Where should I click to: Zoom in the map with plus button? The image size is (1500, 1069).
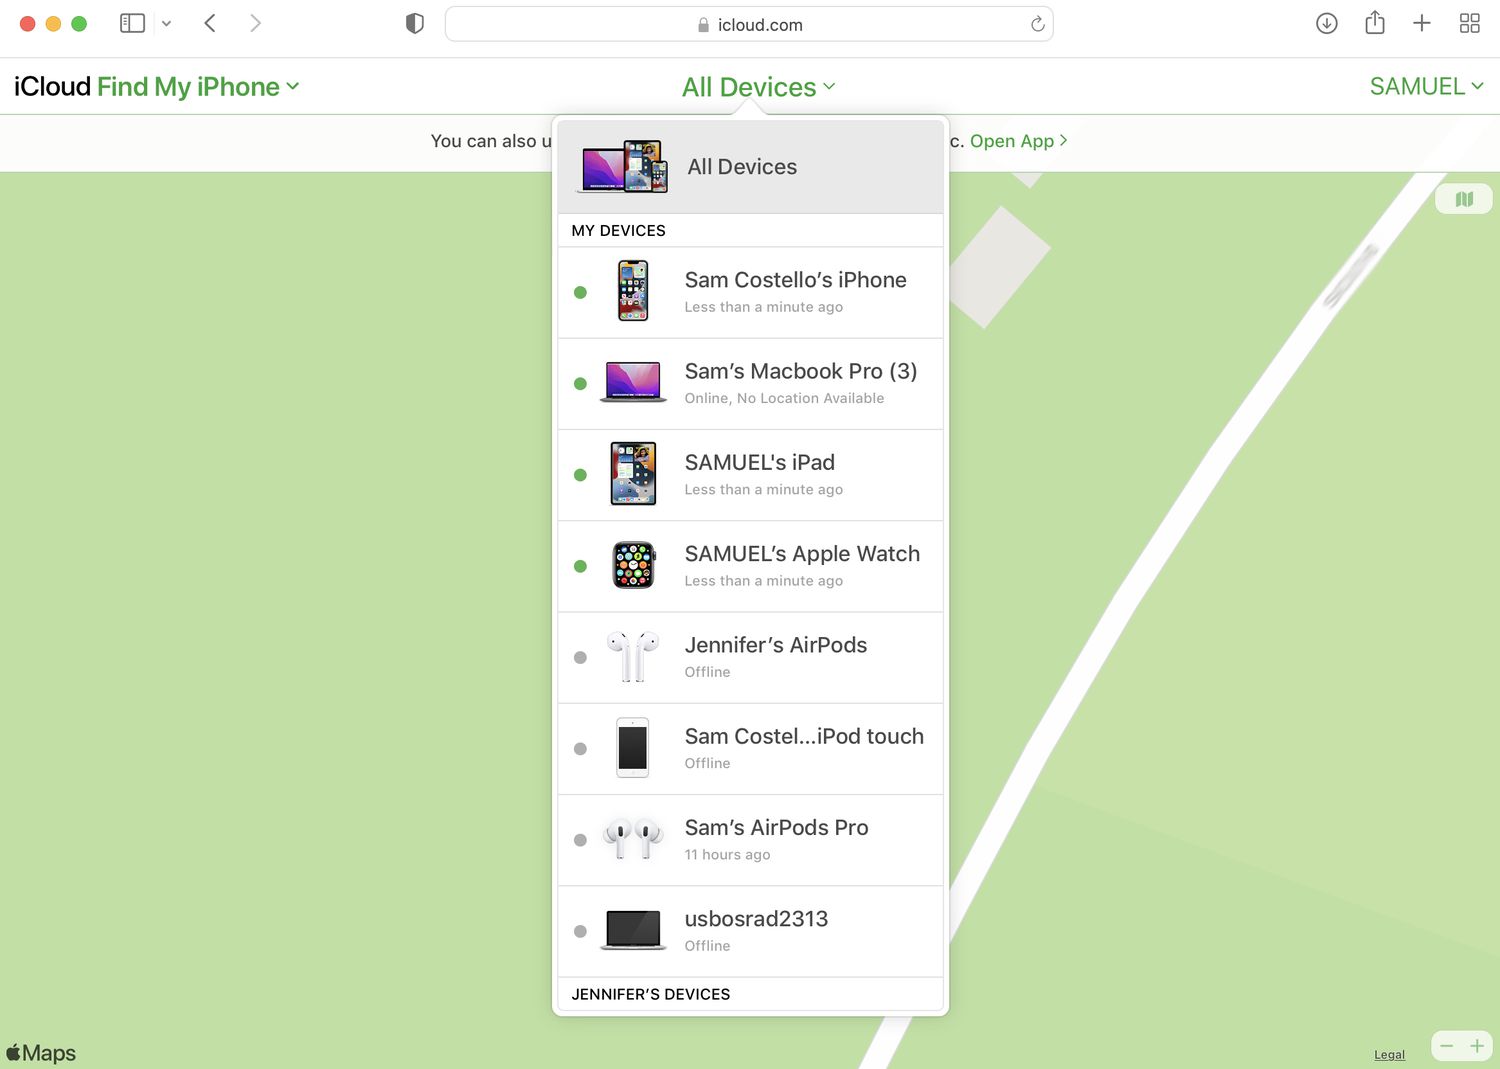pos(1477,1046)
